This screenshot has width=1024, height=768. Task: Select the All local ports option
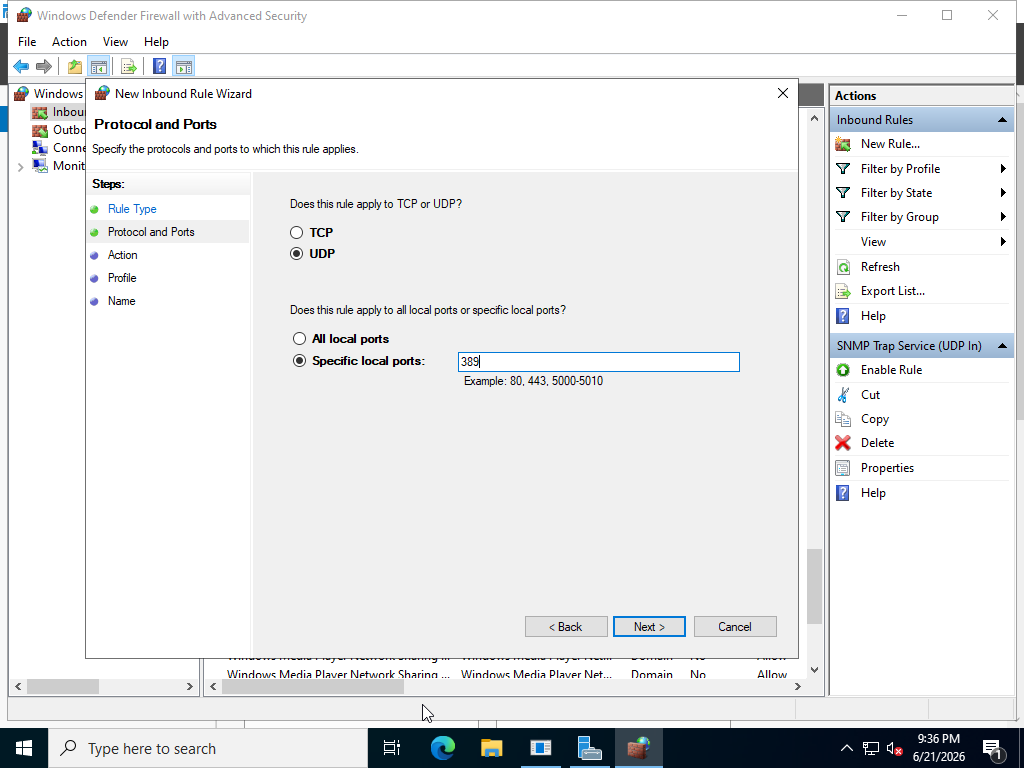tap(299, 338)
